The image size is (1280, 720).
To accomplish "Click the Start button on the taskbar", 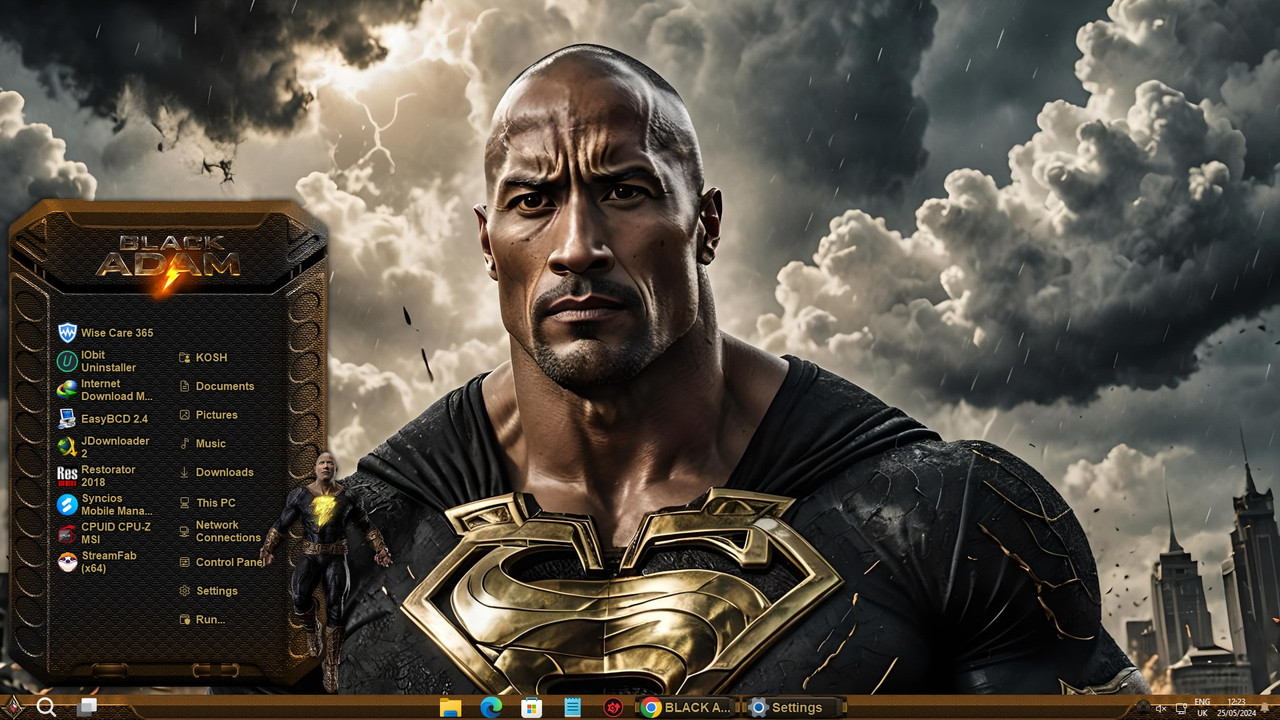I will [x=13, y=707].
